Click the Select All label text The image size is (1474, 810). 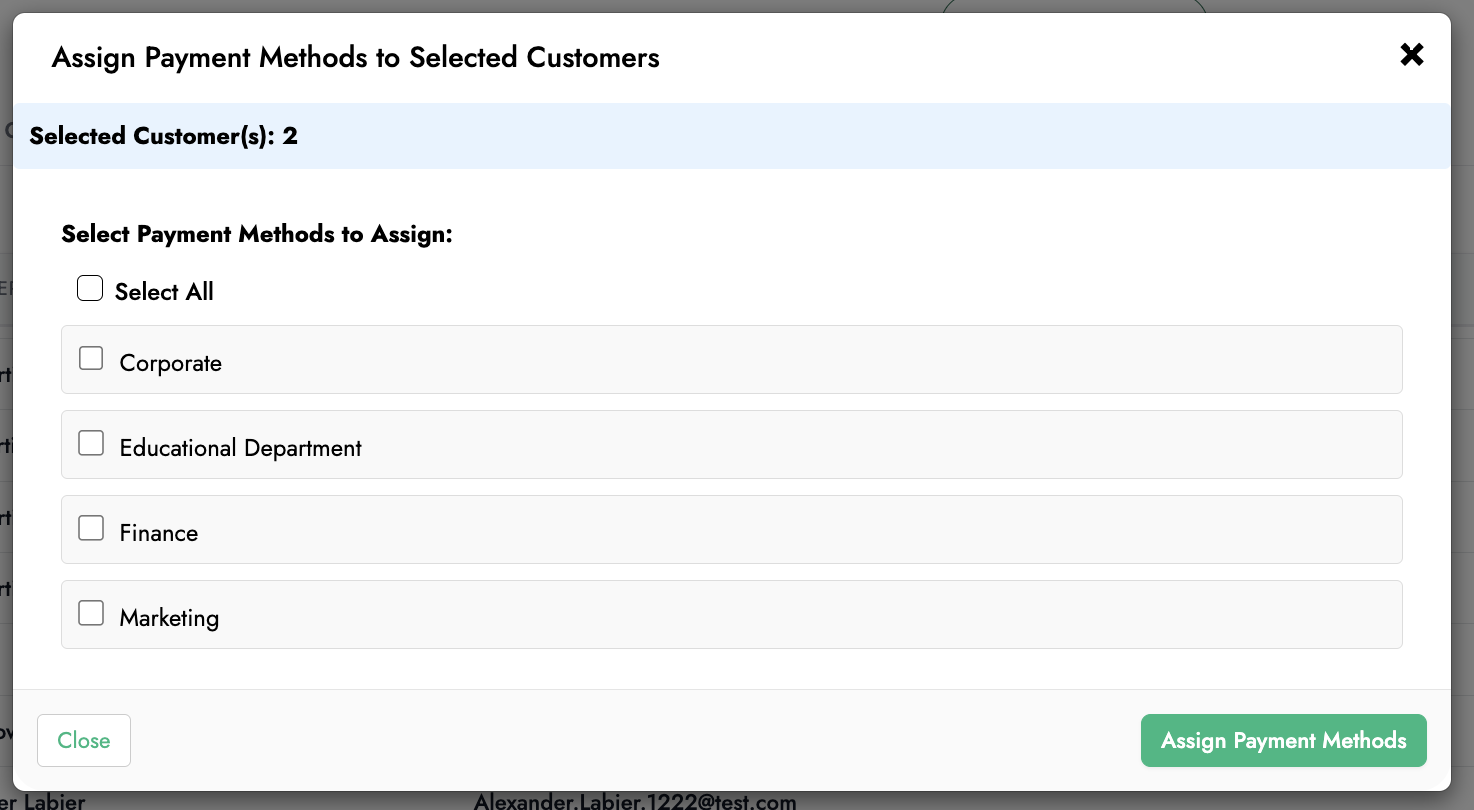tap(164, 292)
